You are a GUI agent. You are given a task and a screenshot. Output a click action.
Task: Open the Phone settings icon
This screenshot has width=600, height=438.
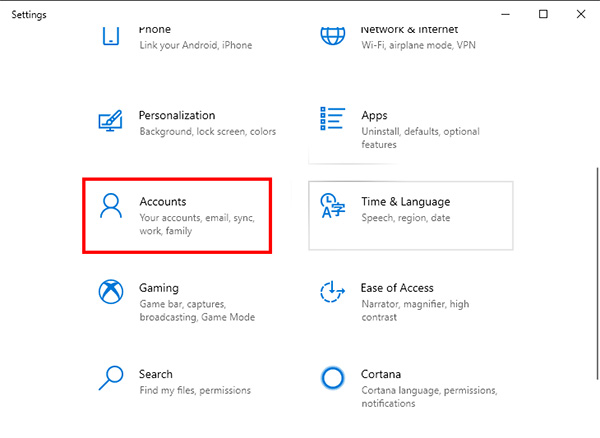point(111,36)
